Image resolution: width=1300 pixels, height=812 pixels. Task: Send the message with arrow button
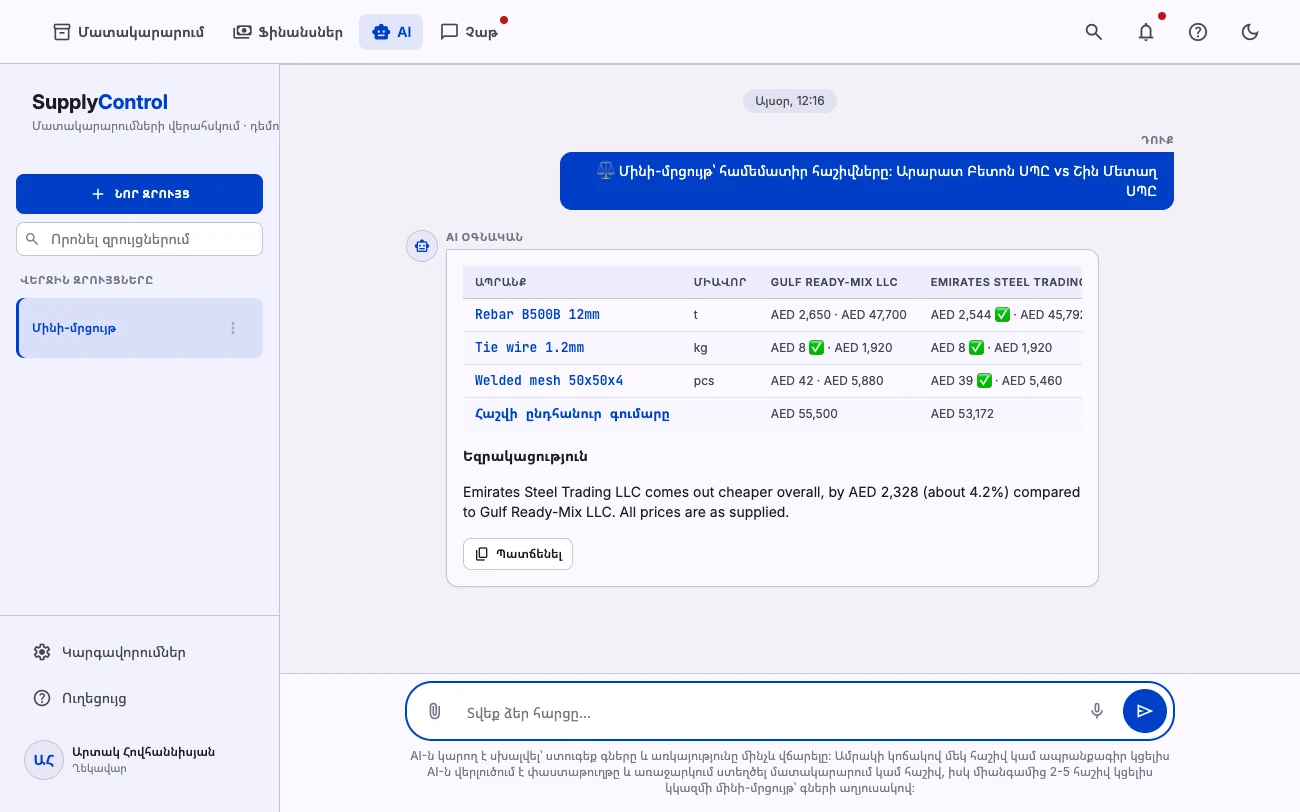point(1145,711)
